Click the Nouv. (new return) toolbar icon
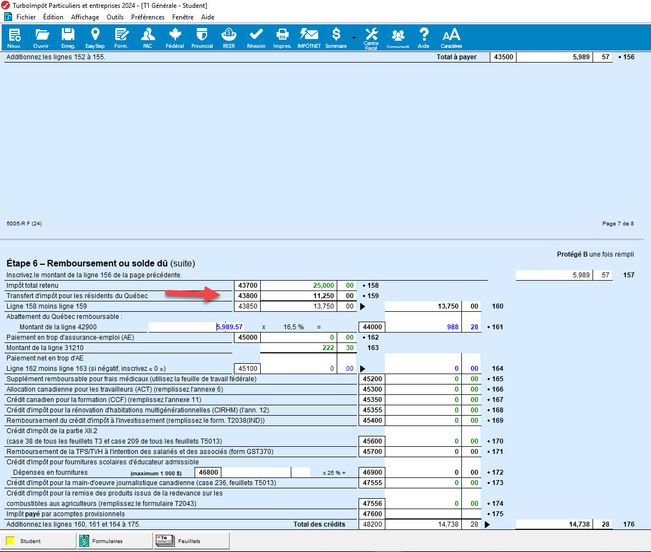This screenshot has width=651, height=552. (14, 38)
